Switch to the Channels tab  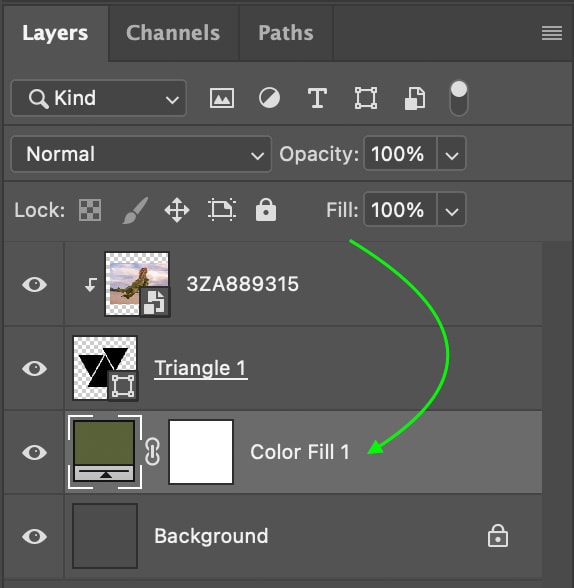173,33
